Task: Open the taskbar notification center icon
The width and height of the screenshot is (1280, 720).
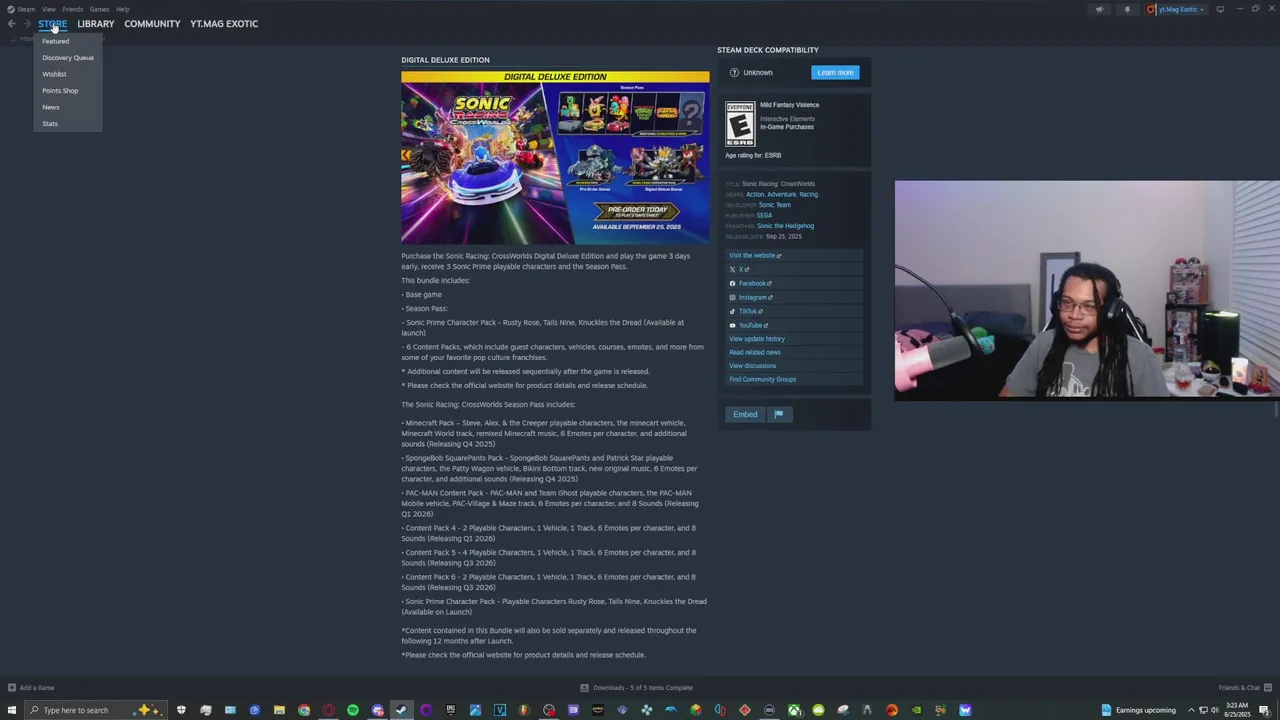Action: click(1264, 710)
